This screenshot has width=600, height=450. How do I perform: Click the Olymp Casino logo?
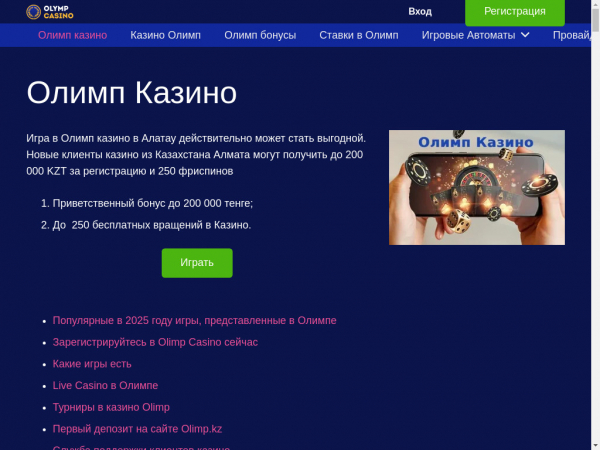(50, 12)
